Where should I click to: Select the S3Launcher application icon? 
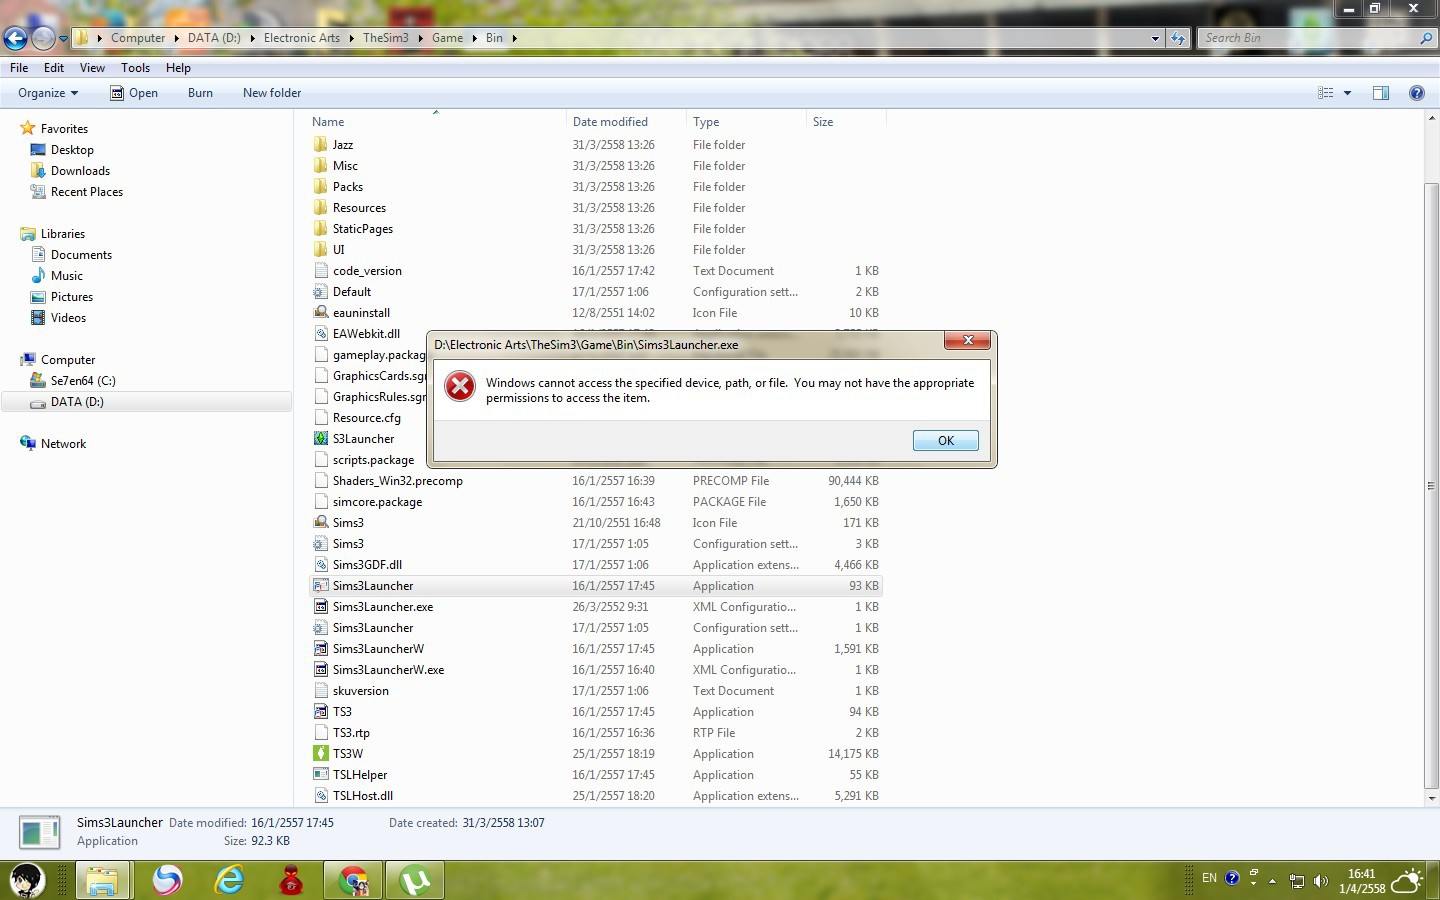320,439
